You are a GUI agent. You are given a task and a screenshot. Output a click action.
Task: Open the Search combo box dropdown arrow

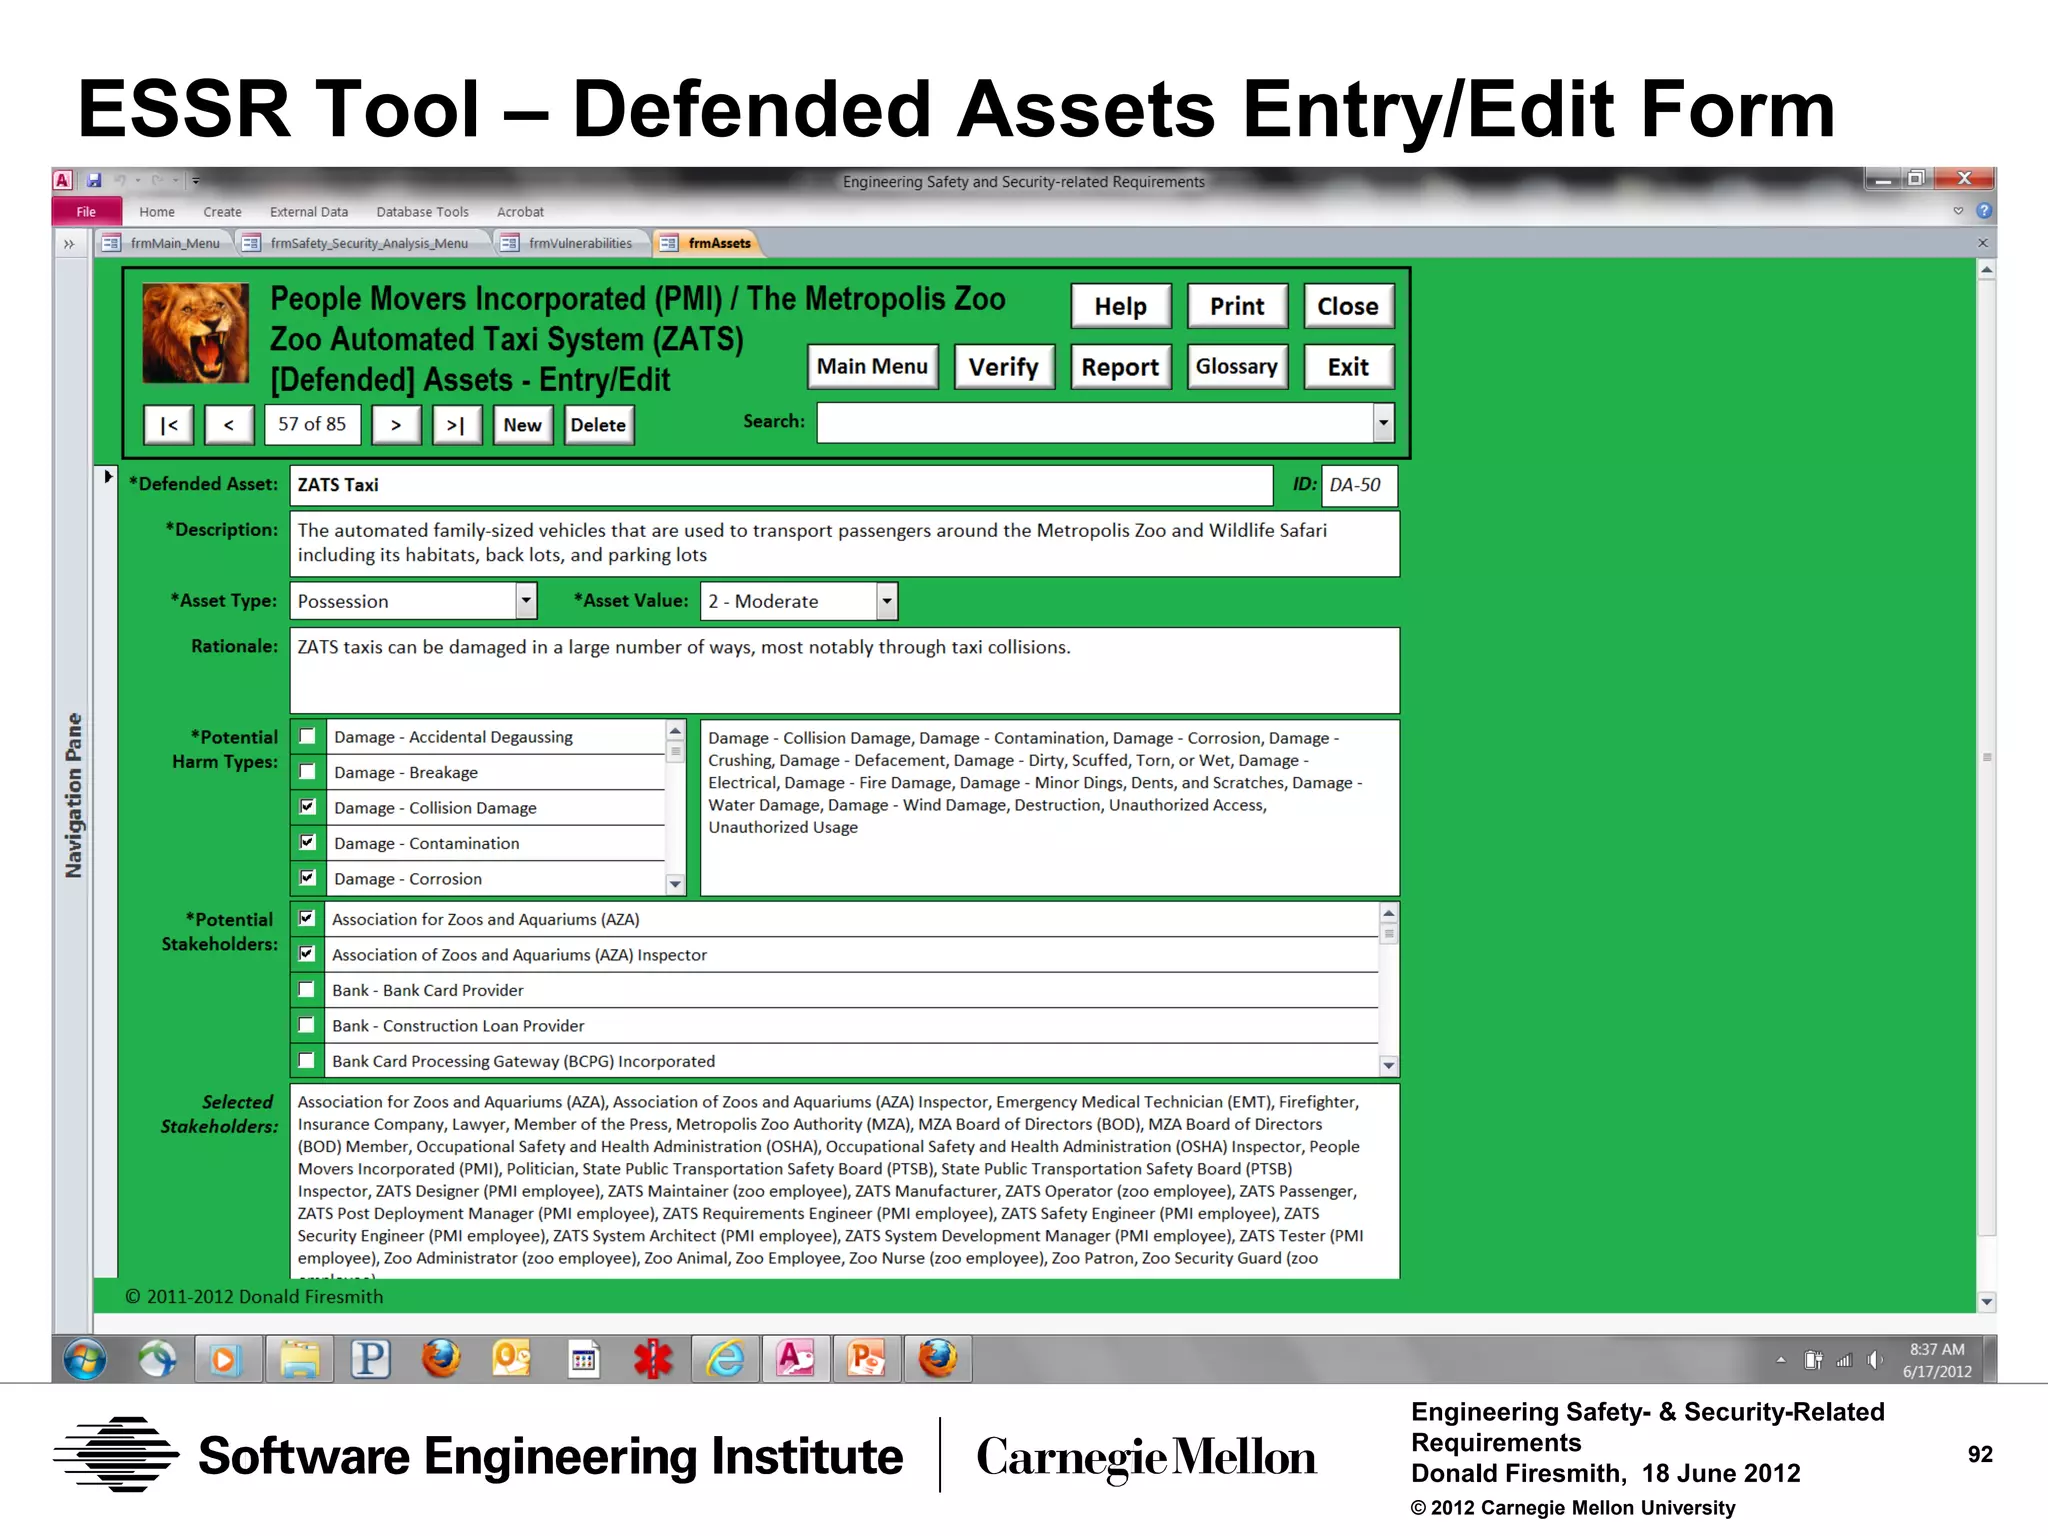click(x=1383, y=423)
